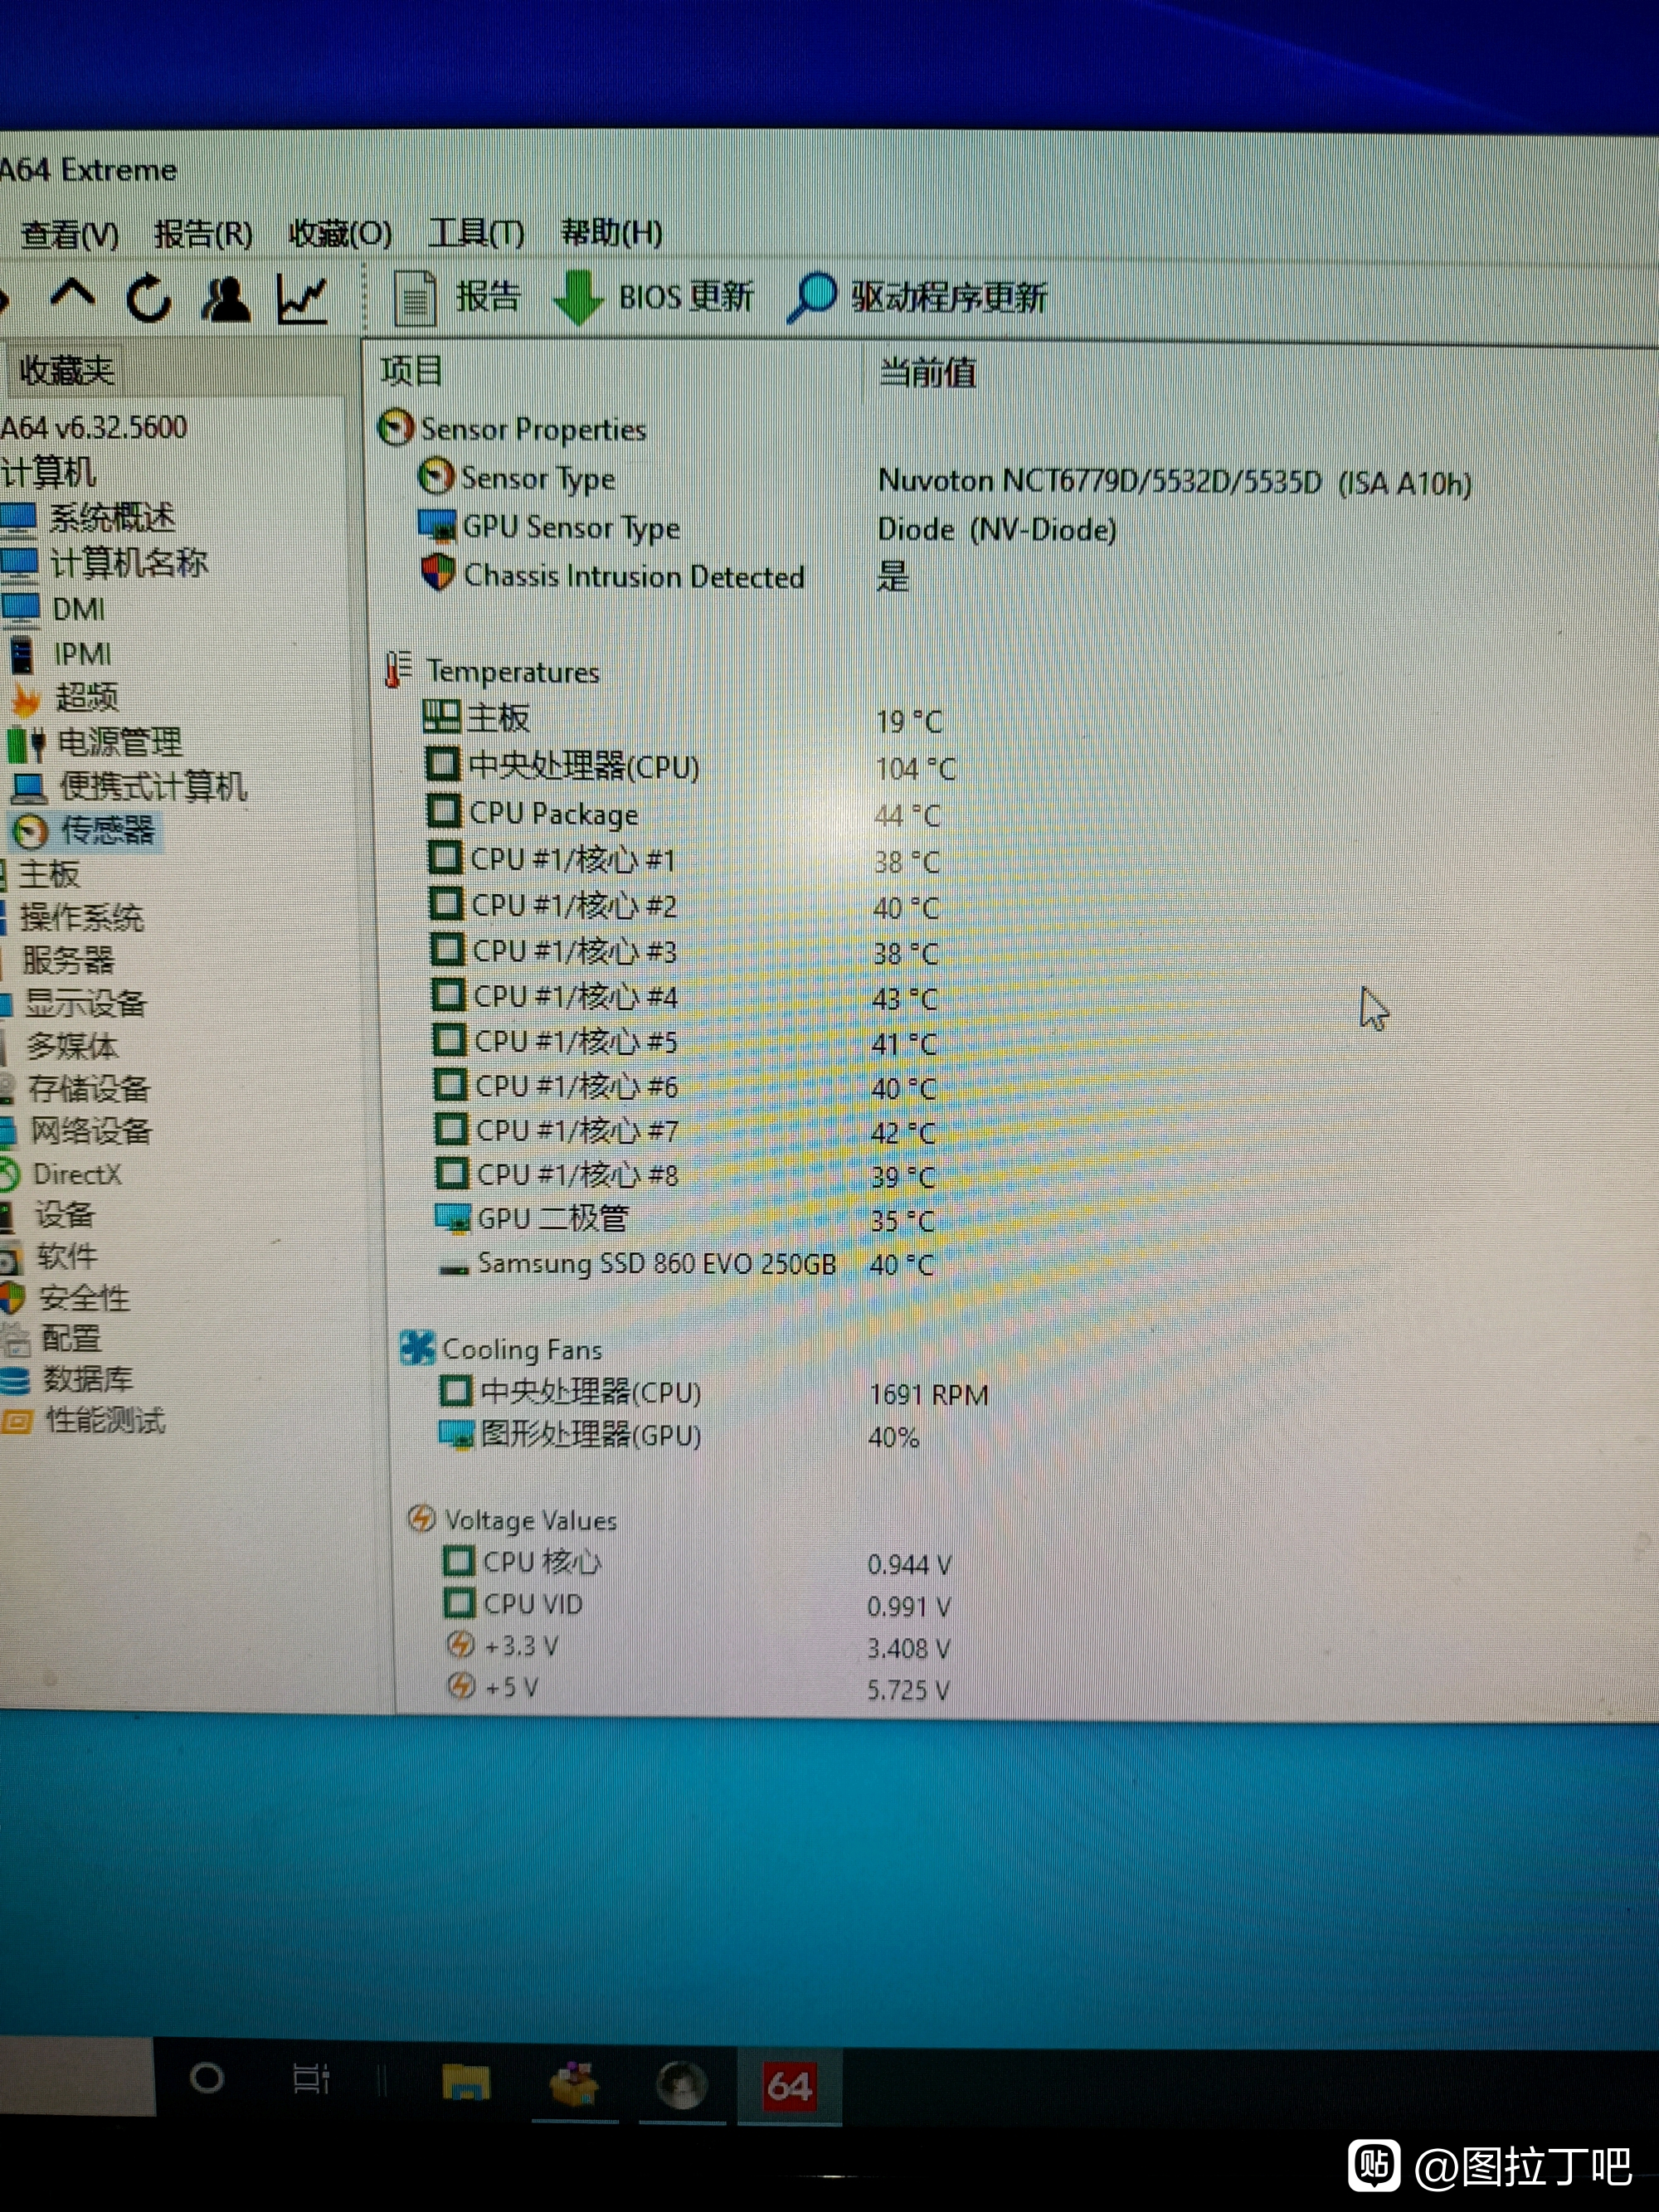
Task: Select the Temperatures group row
Action: [492, 671]
